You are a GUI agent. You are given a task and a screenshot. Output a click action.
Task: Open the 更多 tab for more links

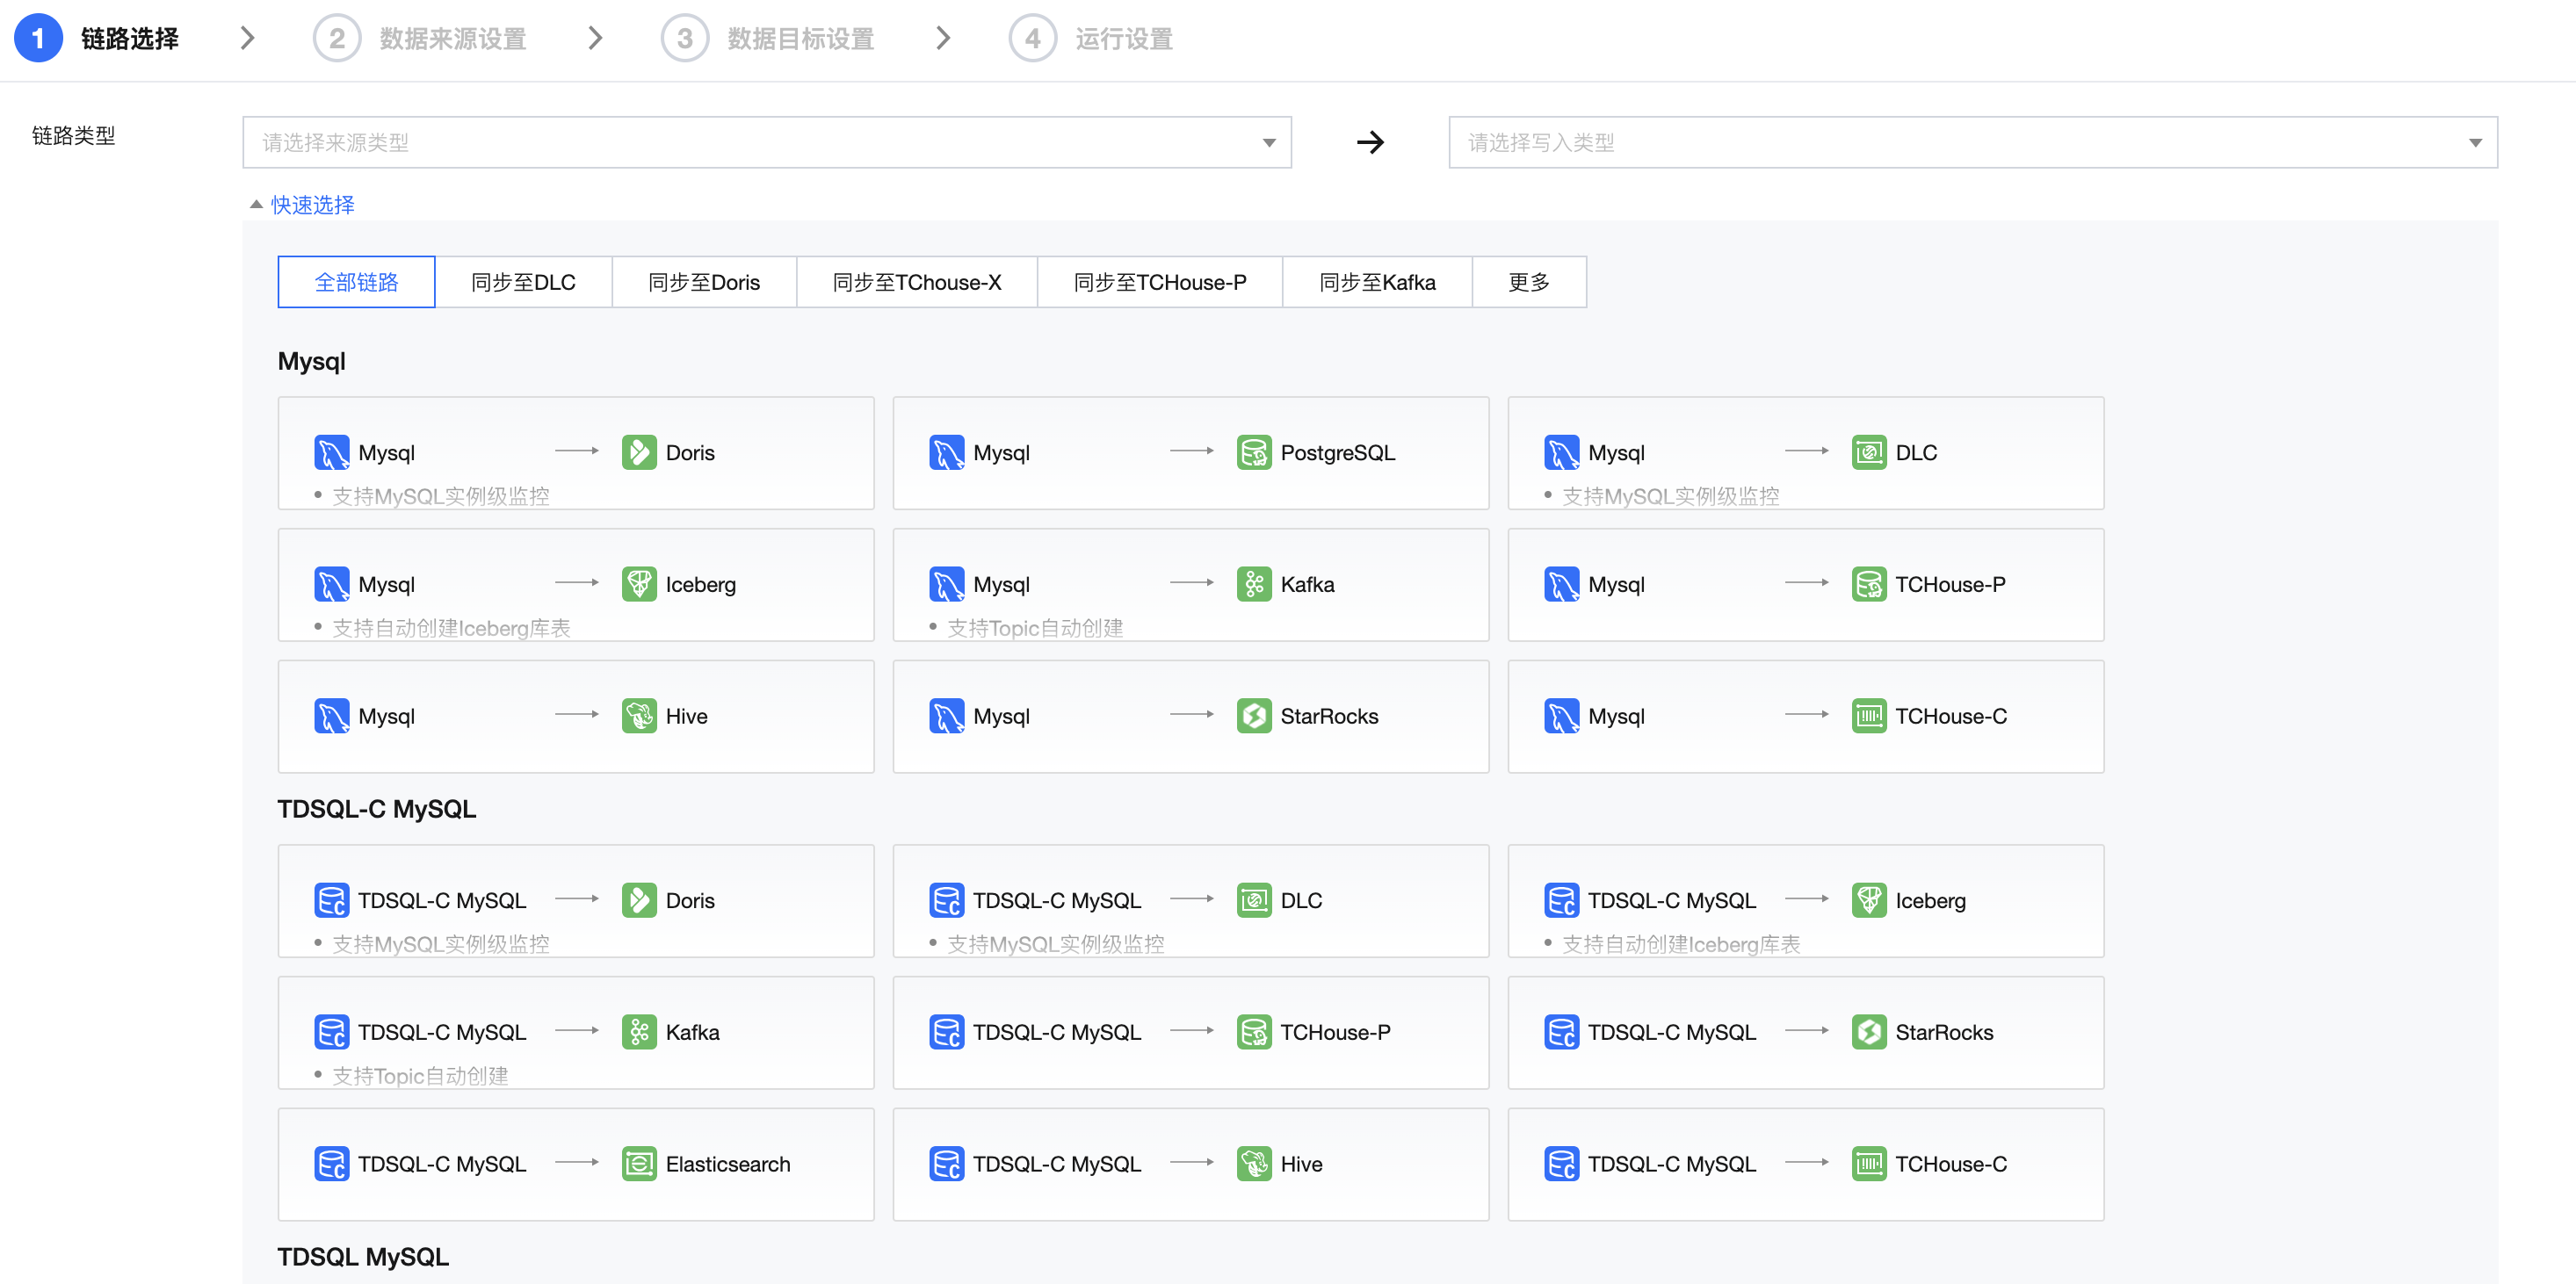(1528, 282)
